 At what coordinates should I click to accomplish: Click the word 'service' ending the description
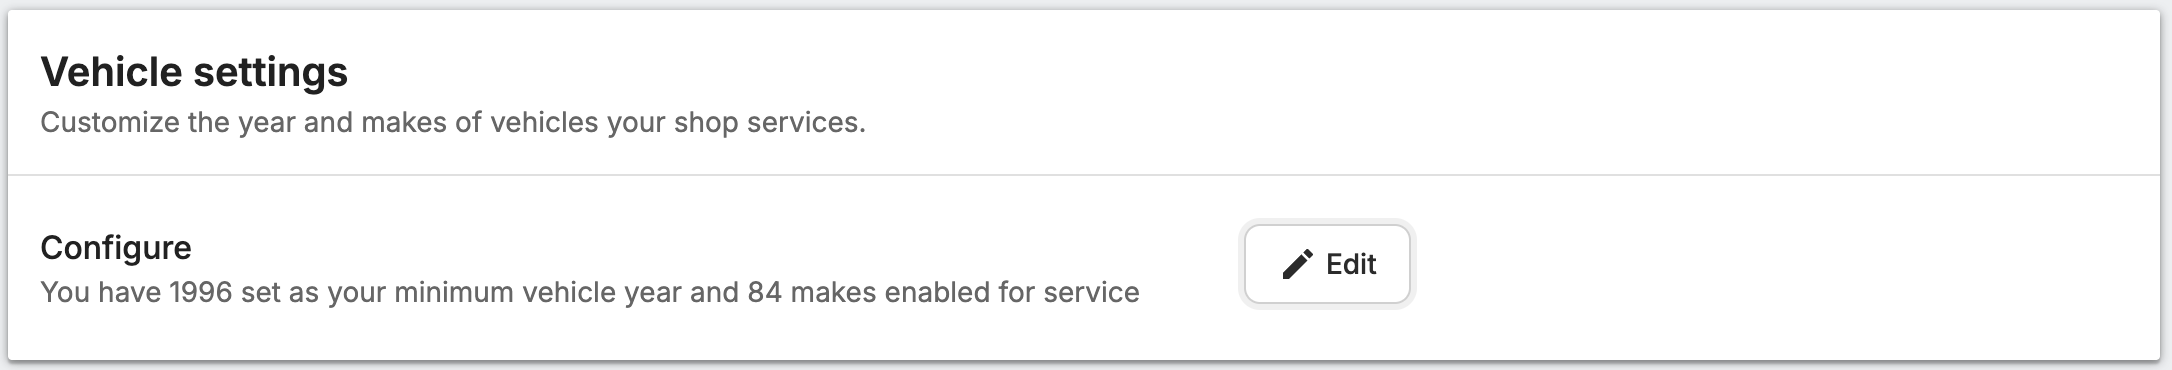(x=1091, y=292)
